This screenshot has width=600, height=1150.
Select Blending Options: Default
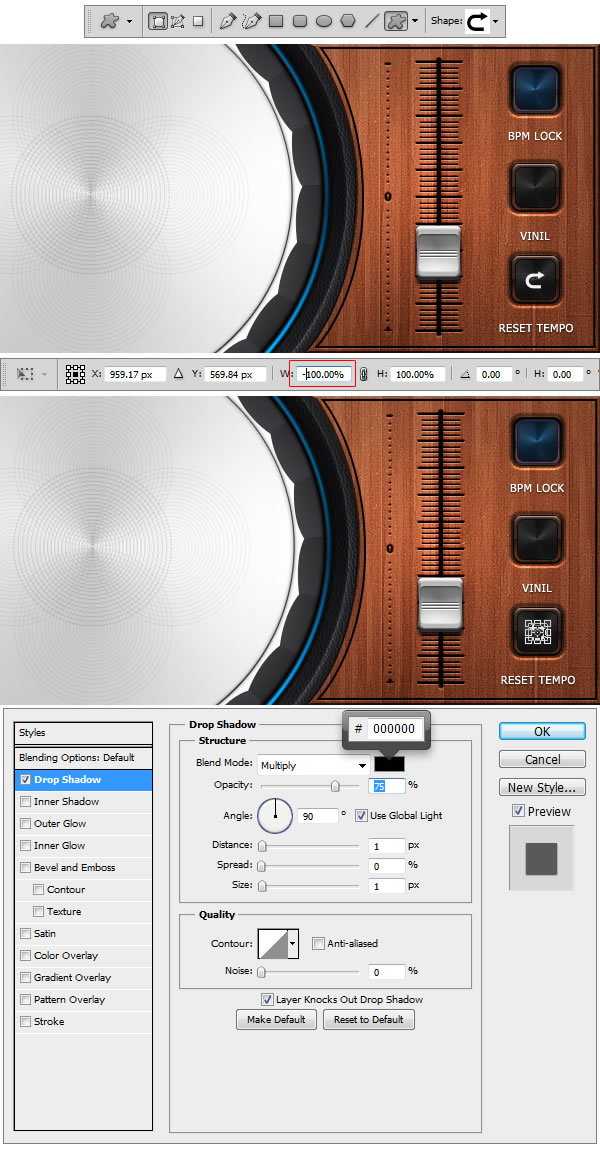[84, 758]
